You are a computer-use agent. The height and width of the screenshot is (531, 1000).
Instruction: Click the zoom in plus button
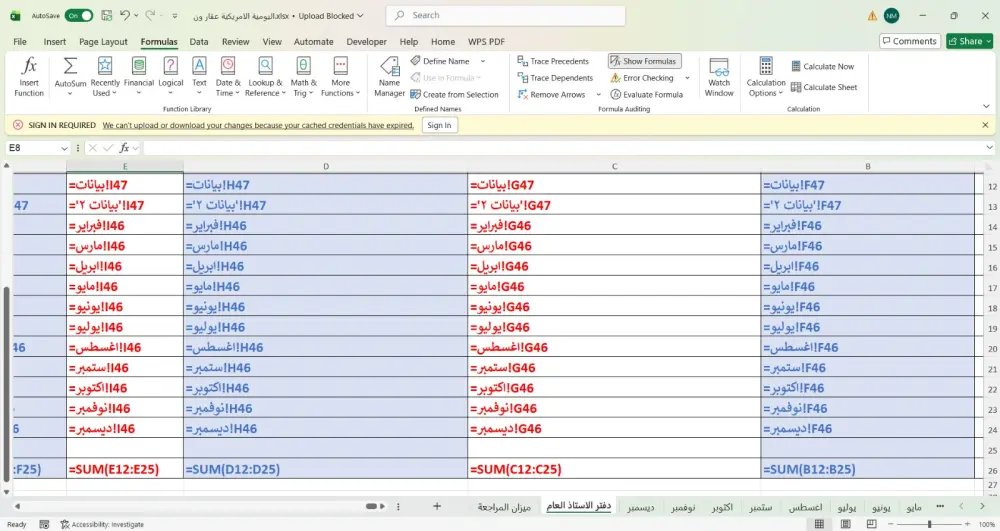[968, 524]
